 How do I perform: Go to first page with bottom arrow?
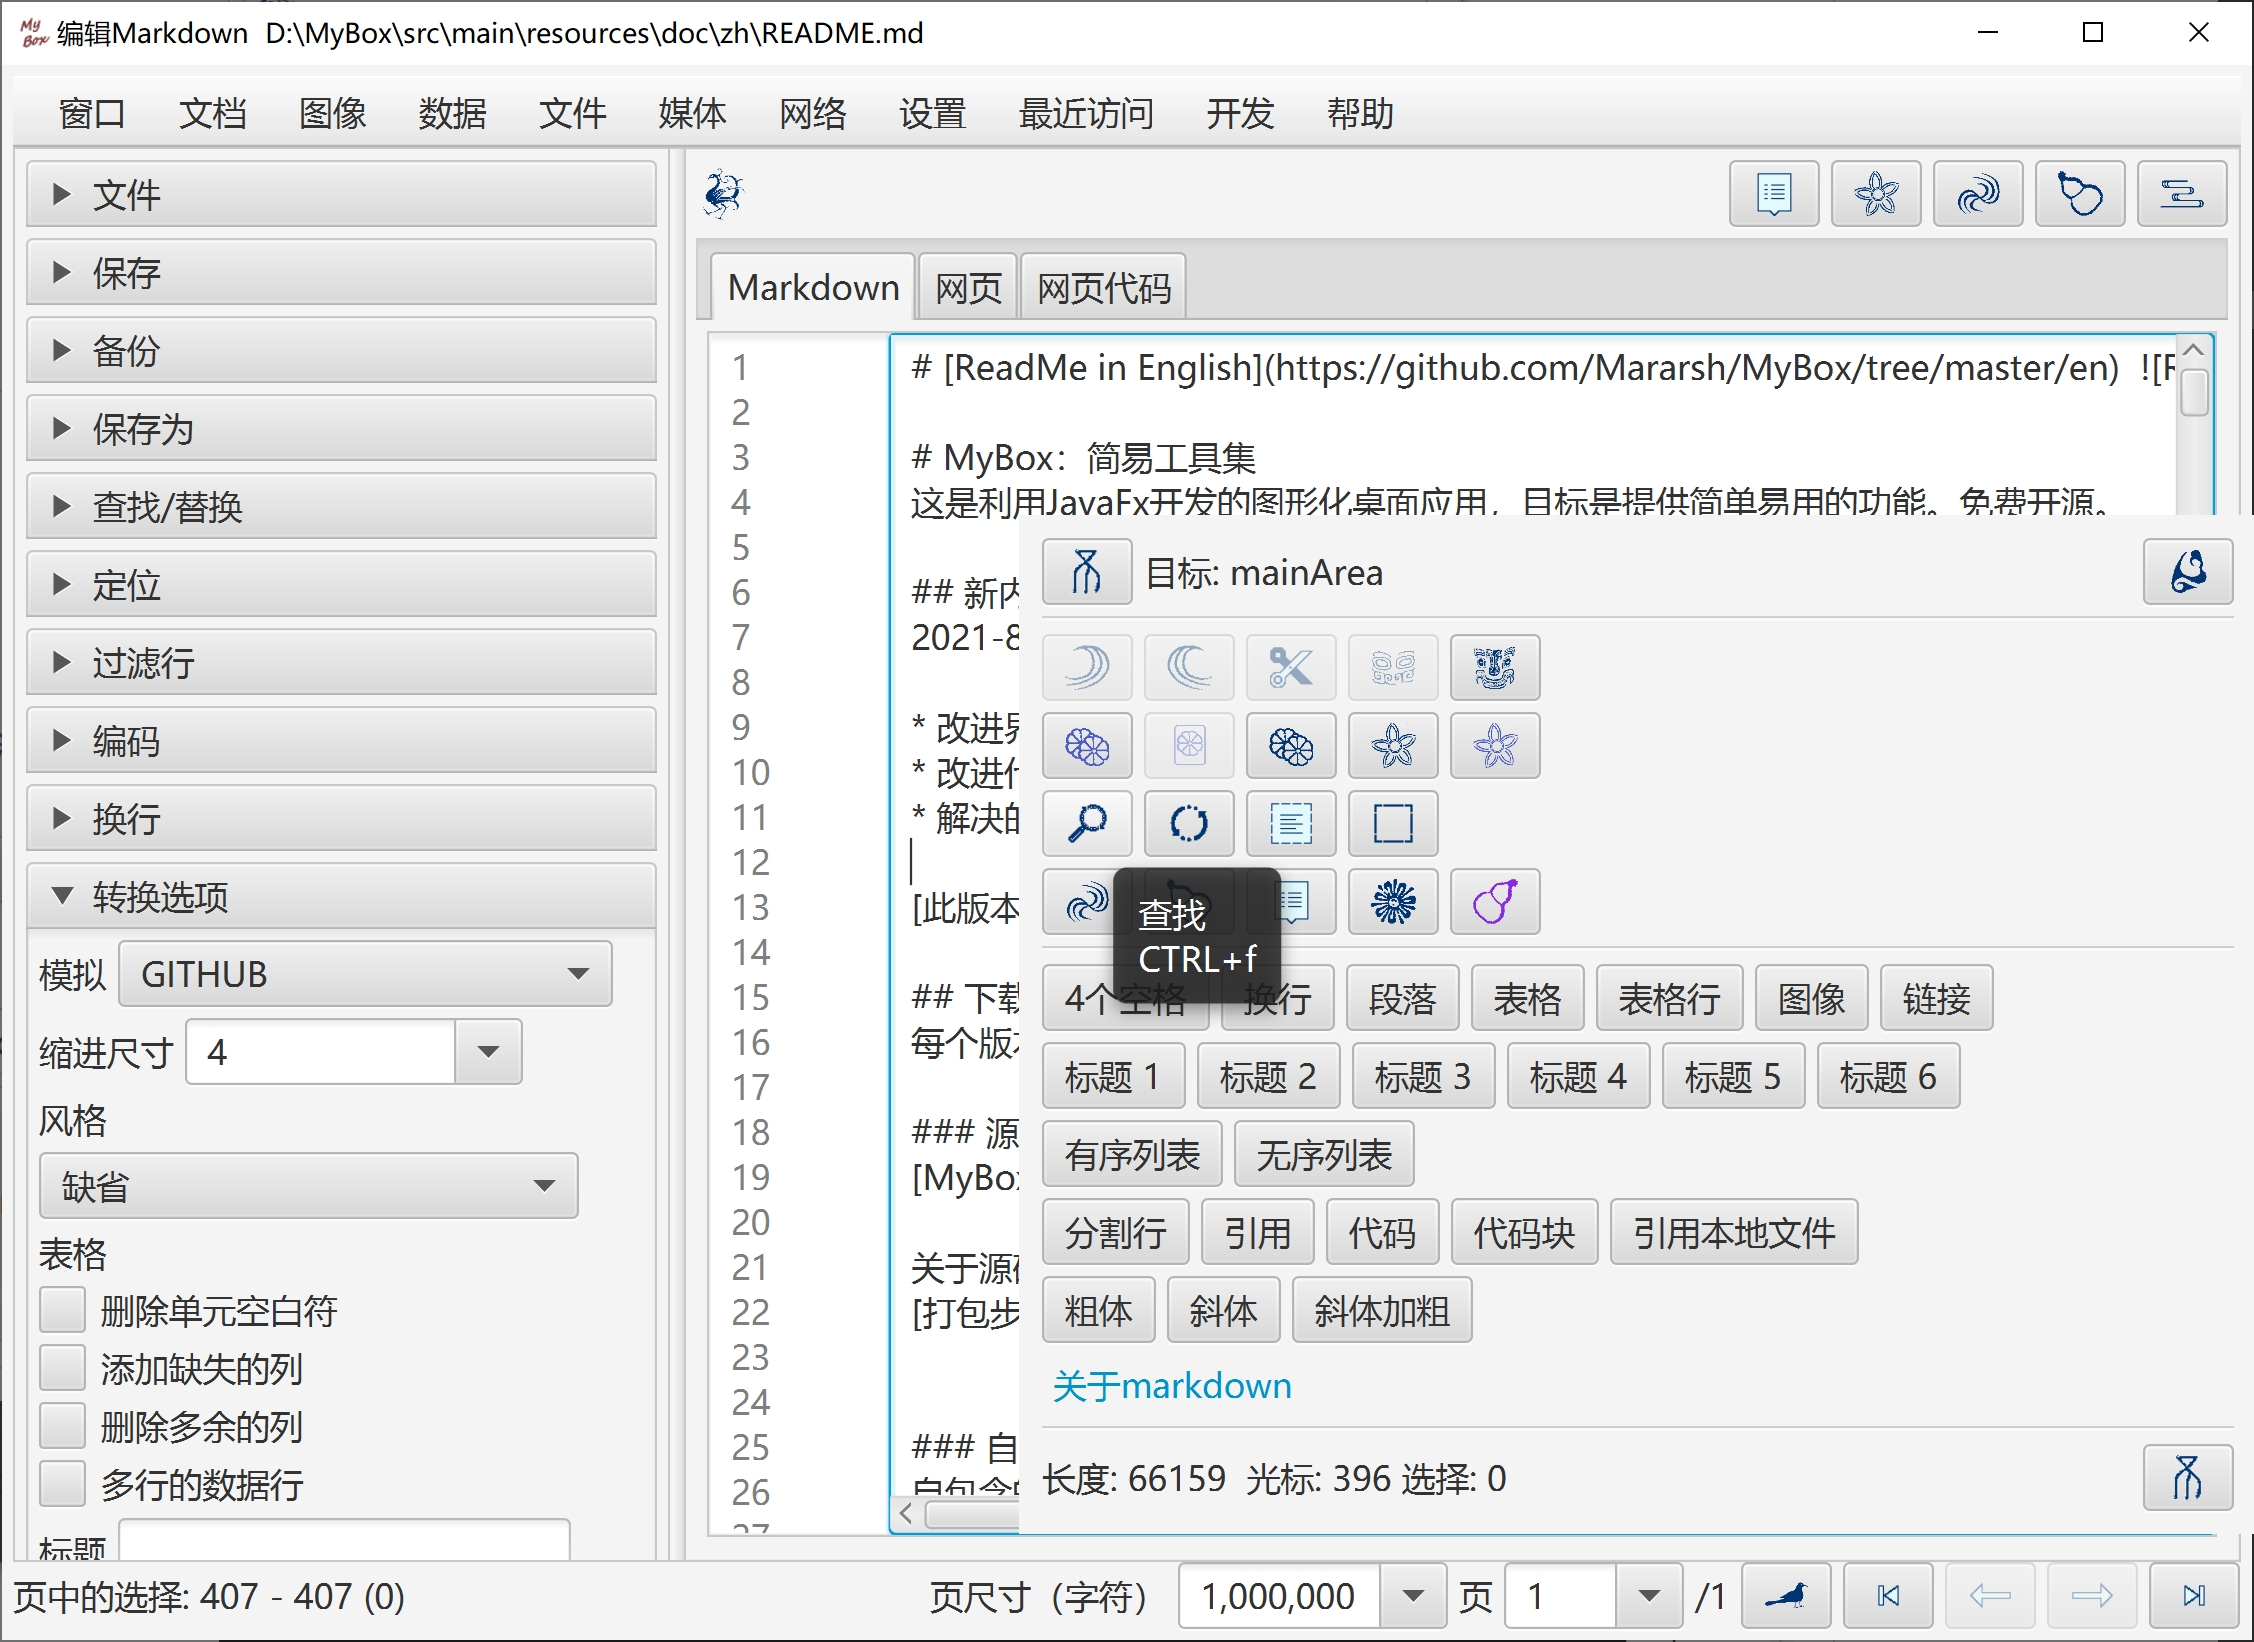[x=1888, y=1595]
